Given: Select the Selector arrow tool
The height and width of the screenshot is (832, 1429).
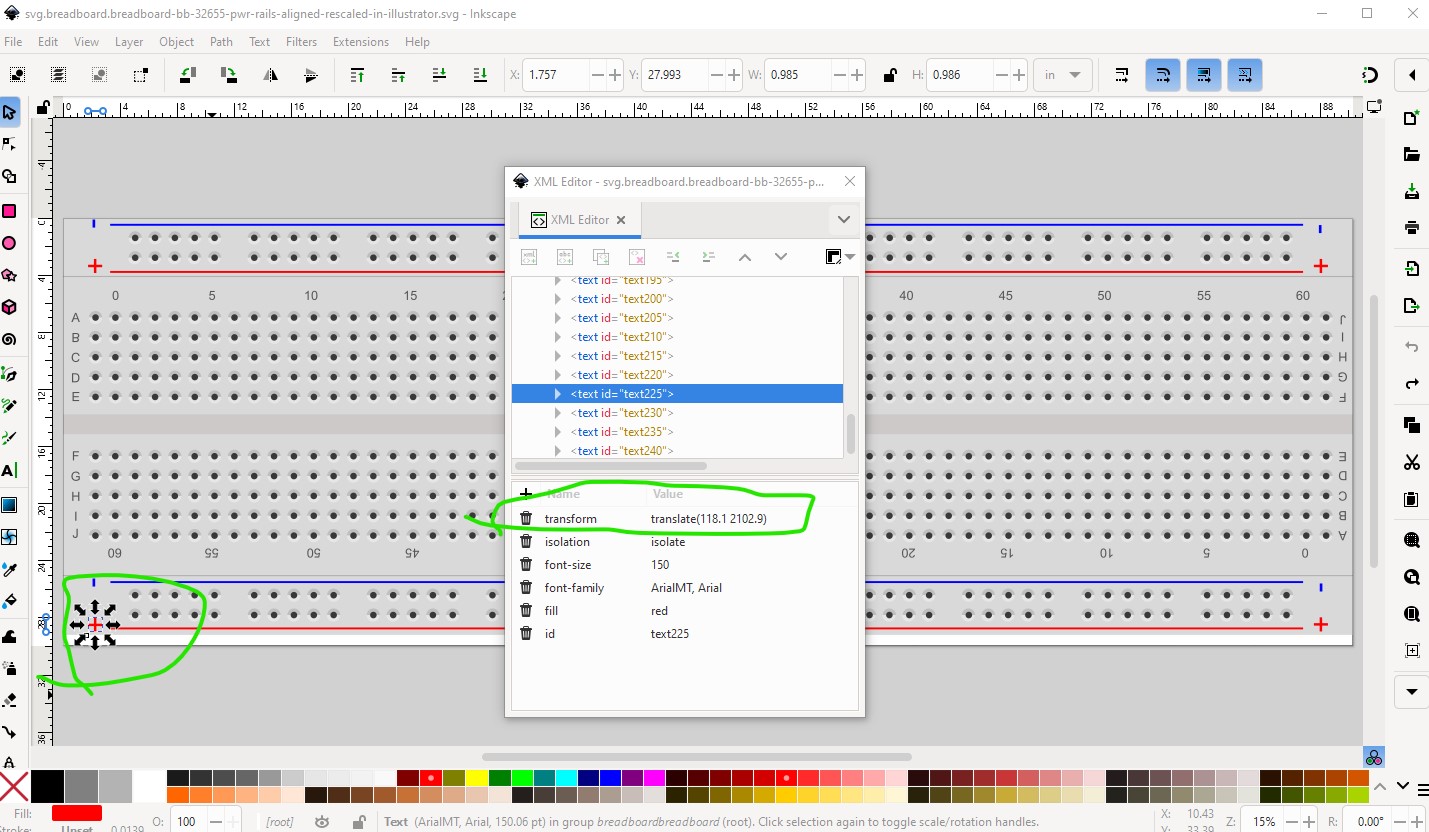Looking at the screenshot, I should [10, 113].
